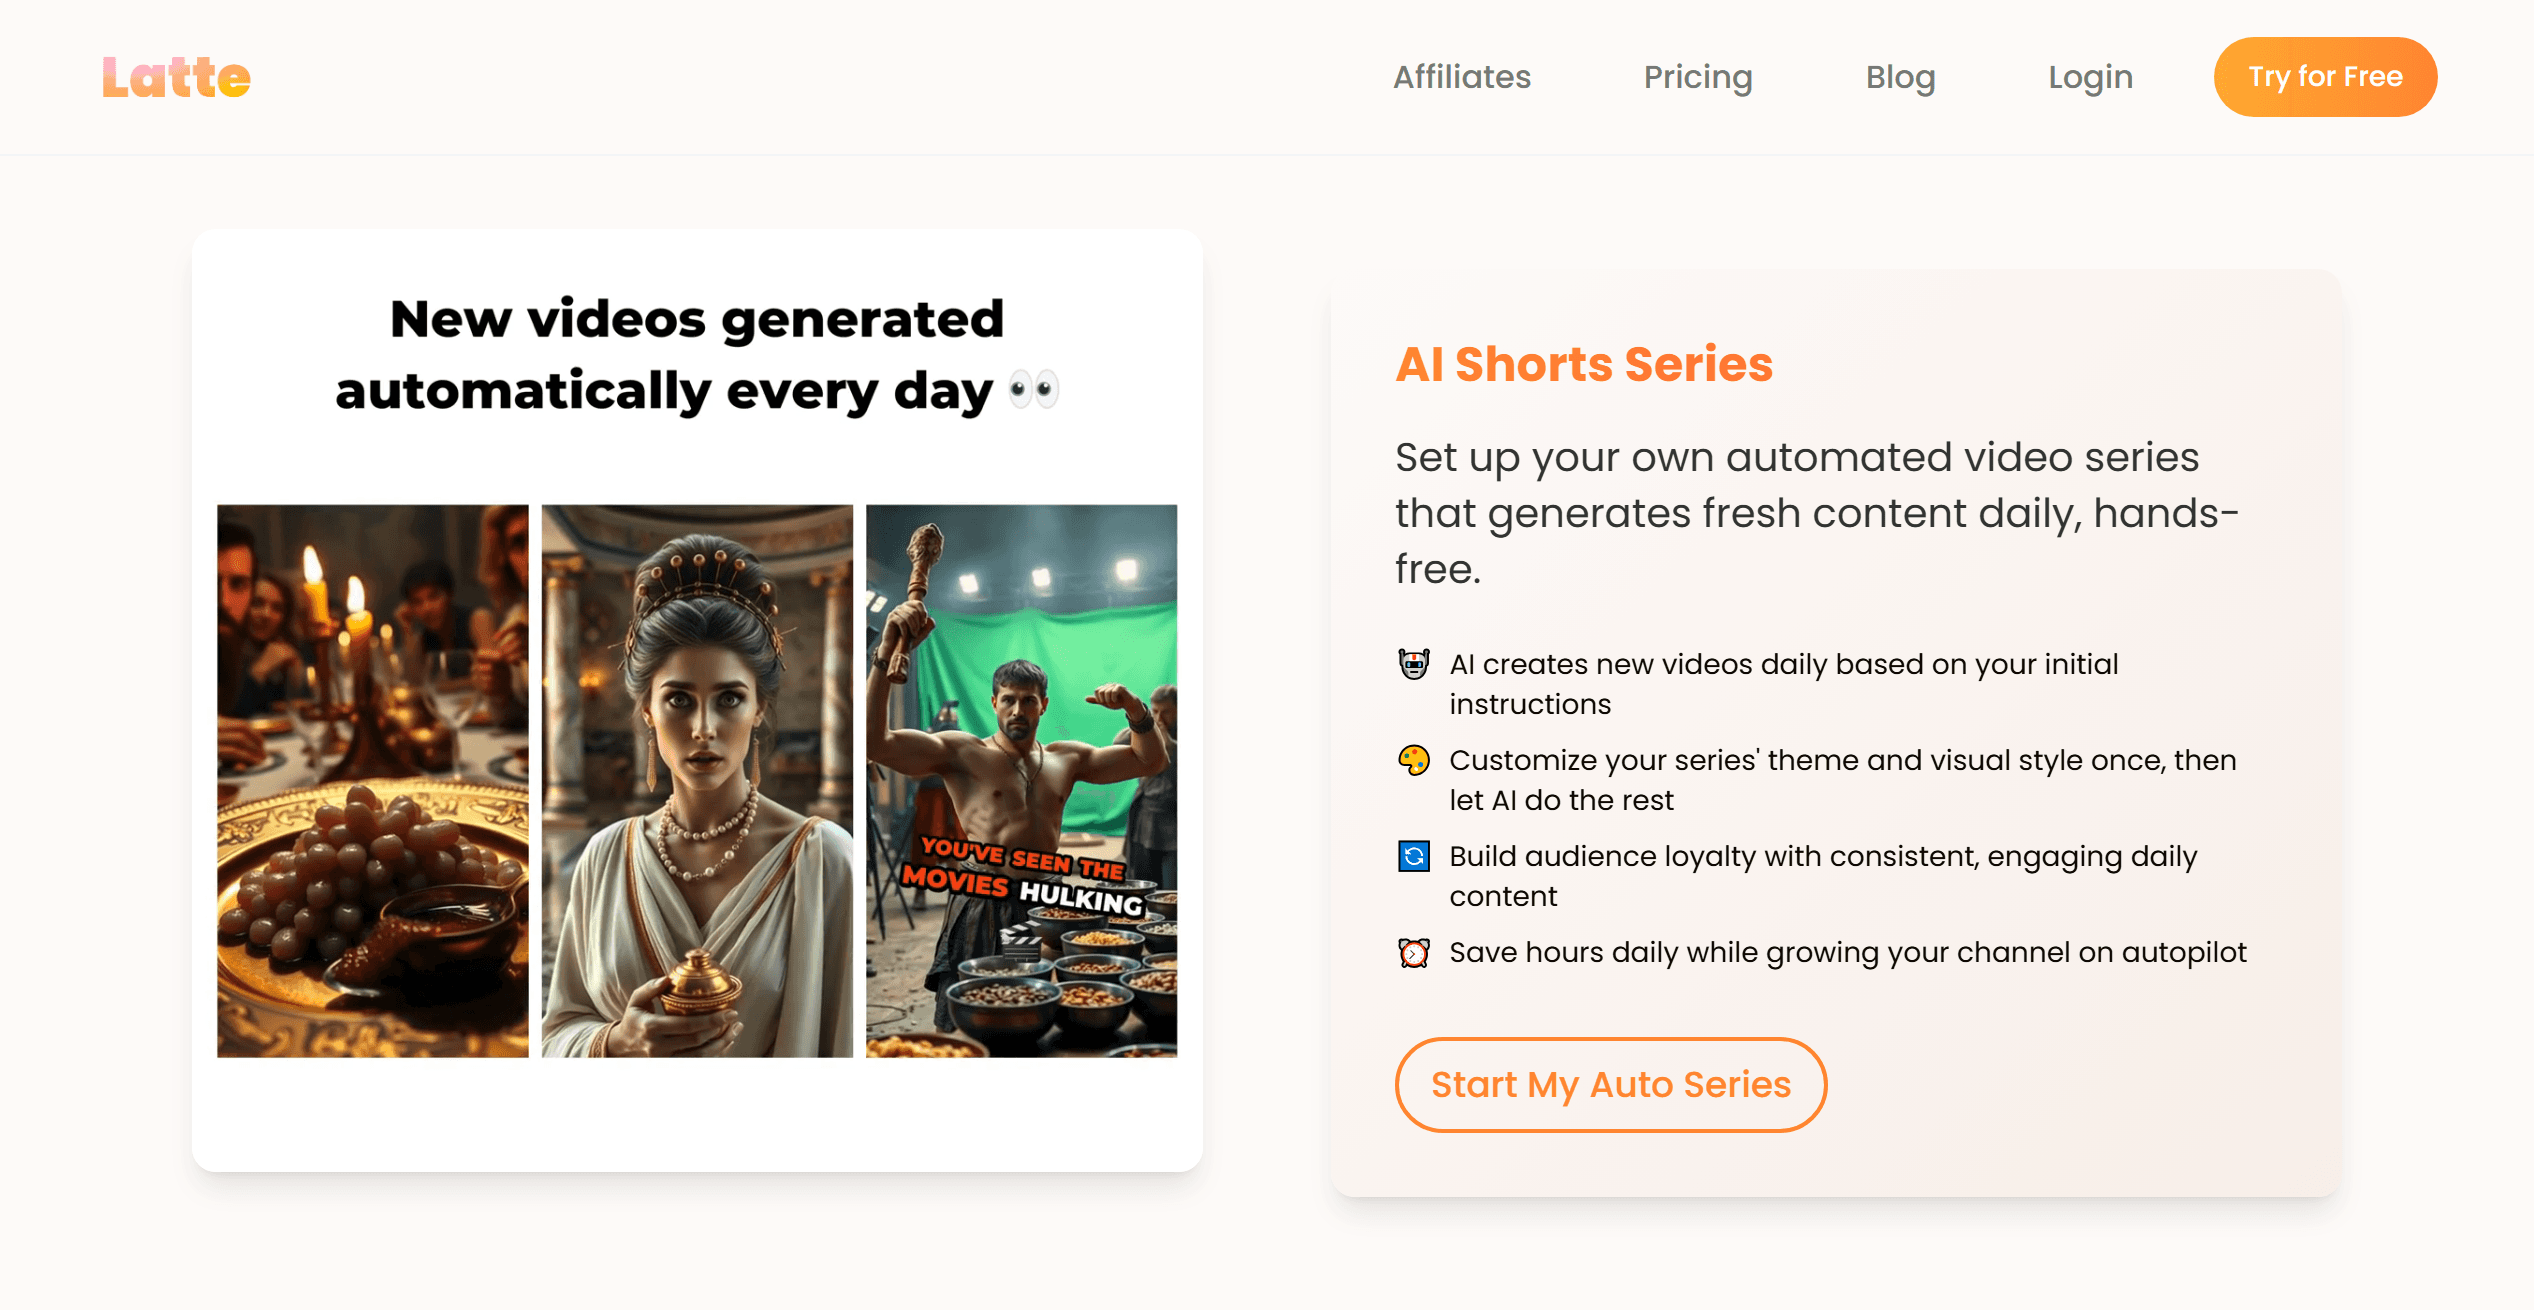
Task: Click the robot emoji icon
Action: (1413, 664)
